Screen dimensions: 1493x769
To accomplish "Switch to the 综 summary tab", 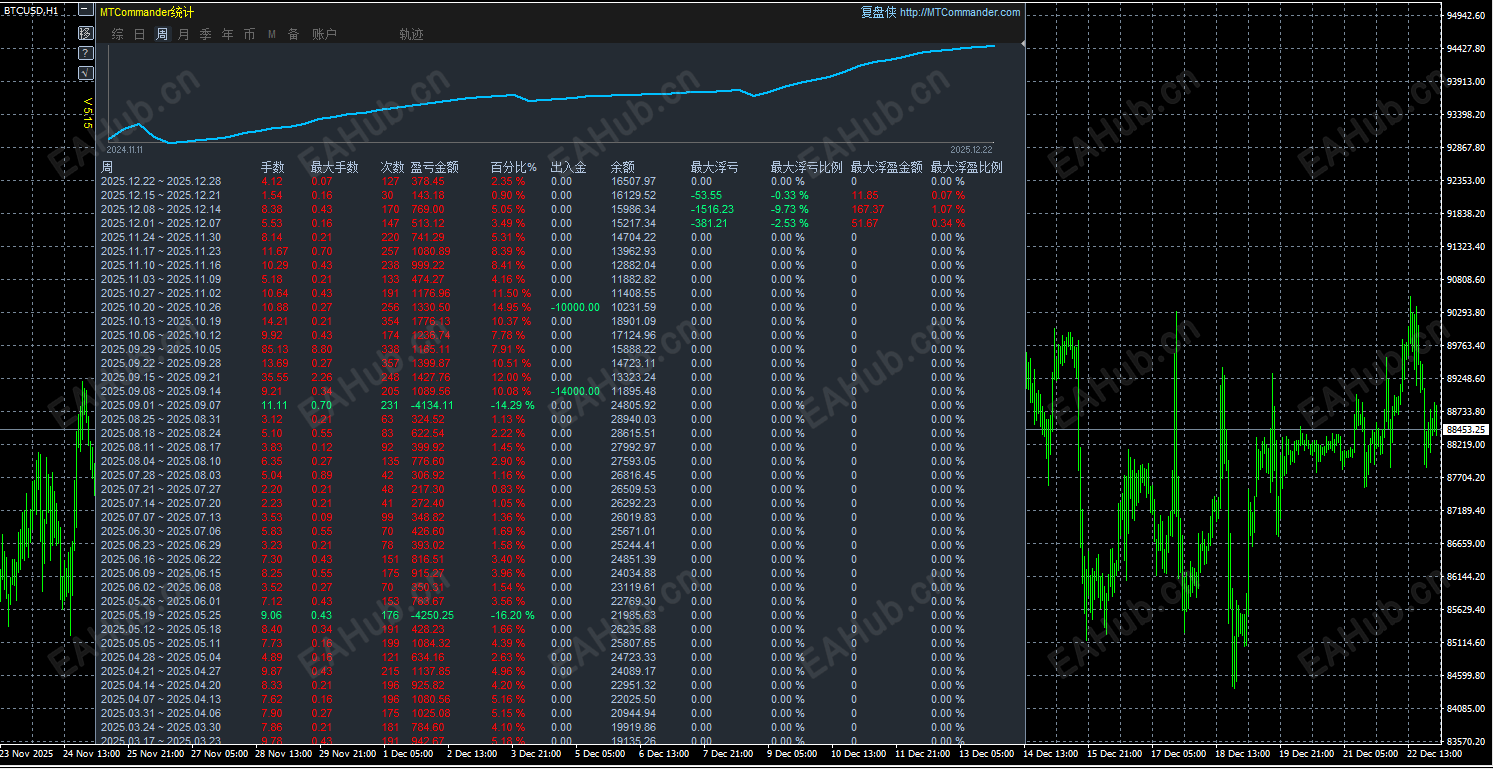I will click(x=118, y=34).
